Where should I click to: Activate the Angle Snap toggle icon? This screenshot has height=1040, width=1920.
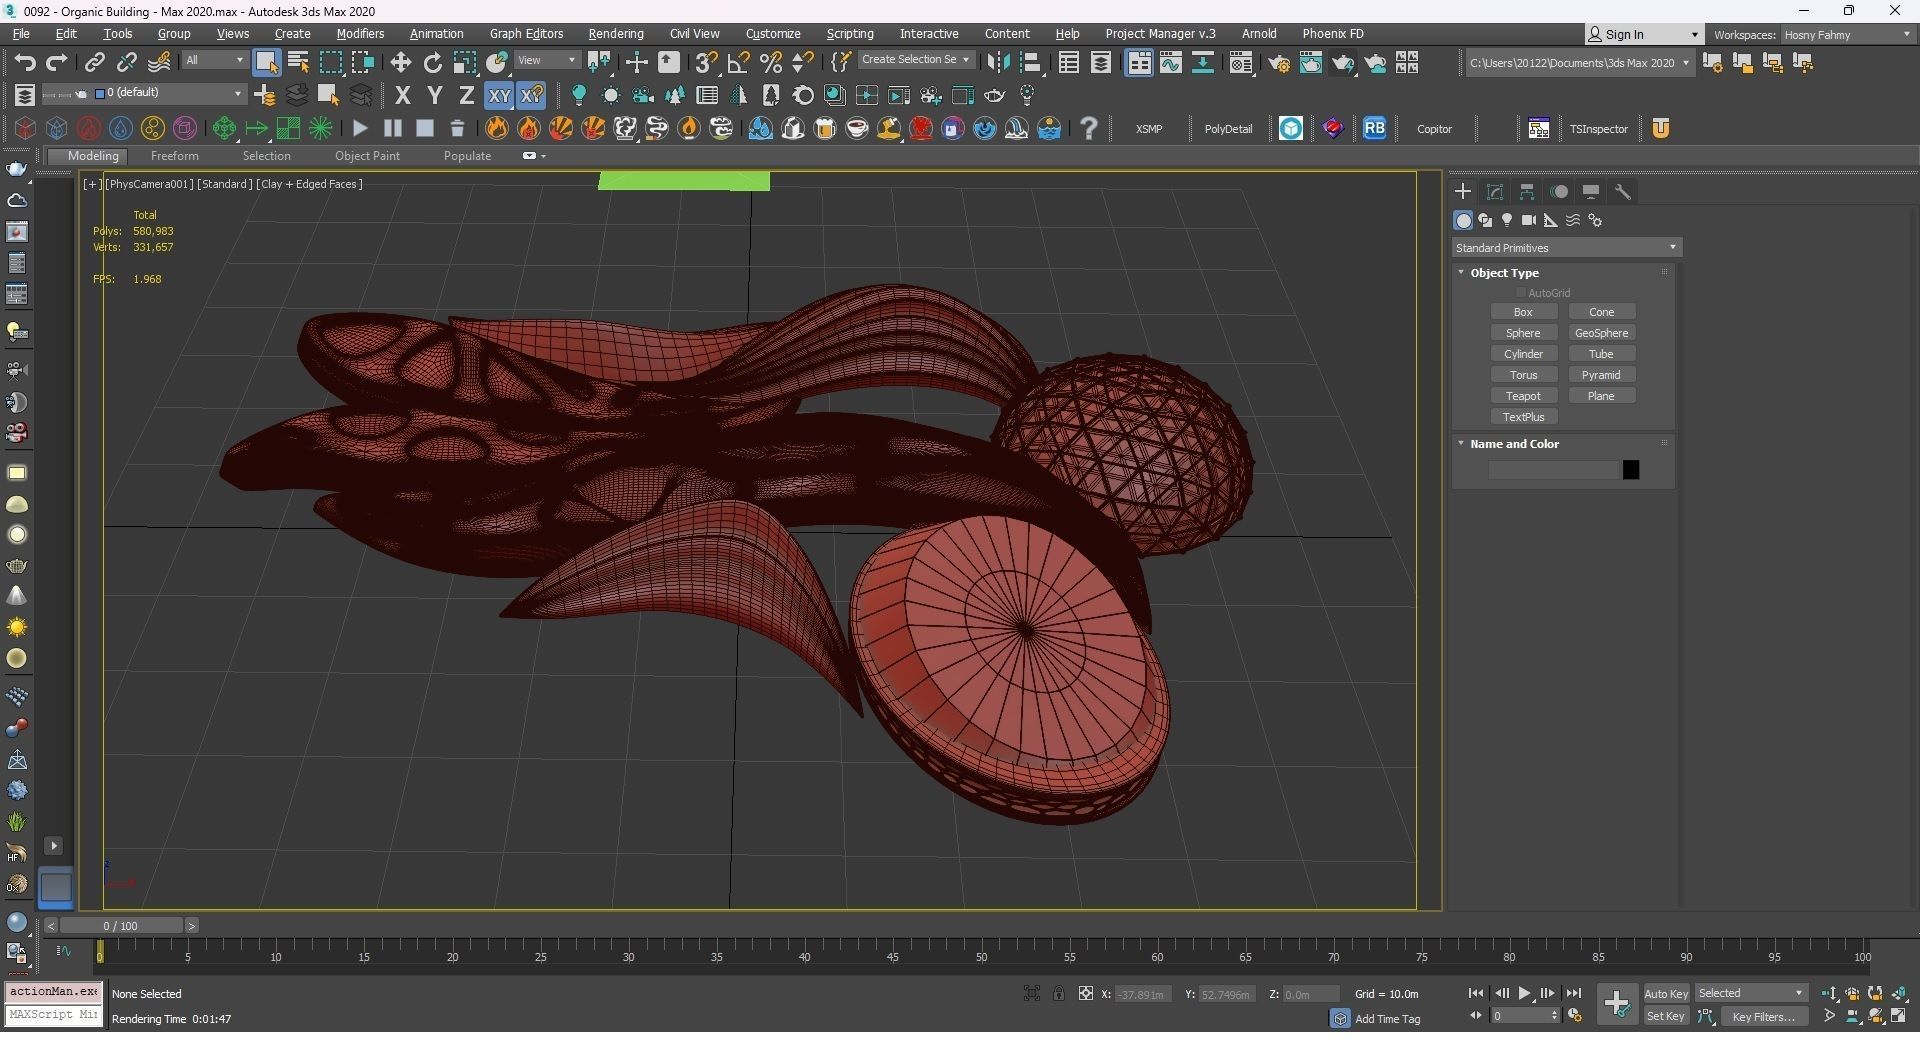738,62
